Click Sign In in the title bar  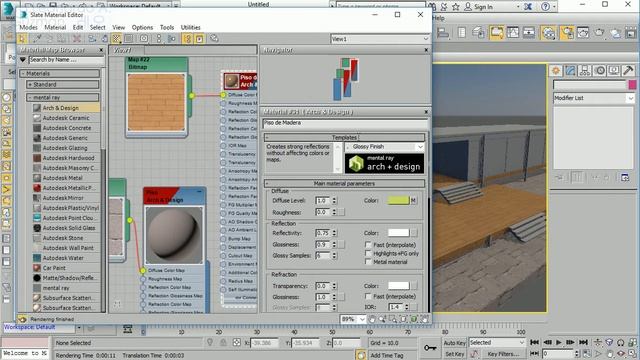pyautogui.click(x=483, y=7)
